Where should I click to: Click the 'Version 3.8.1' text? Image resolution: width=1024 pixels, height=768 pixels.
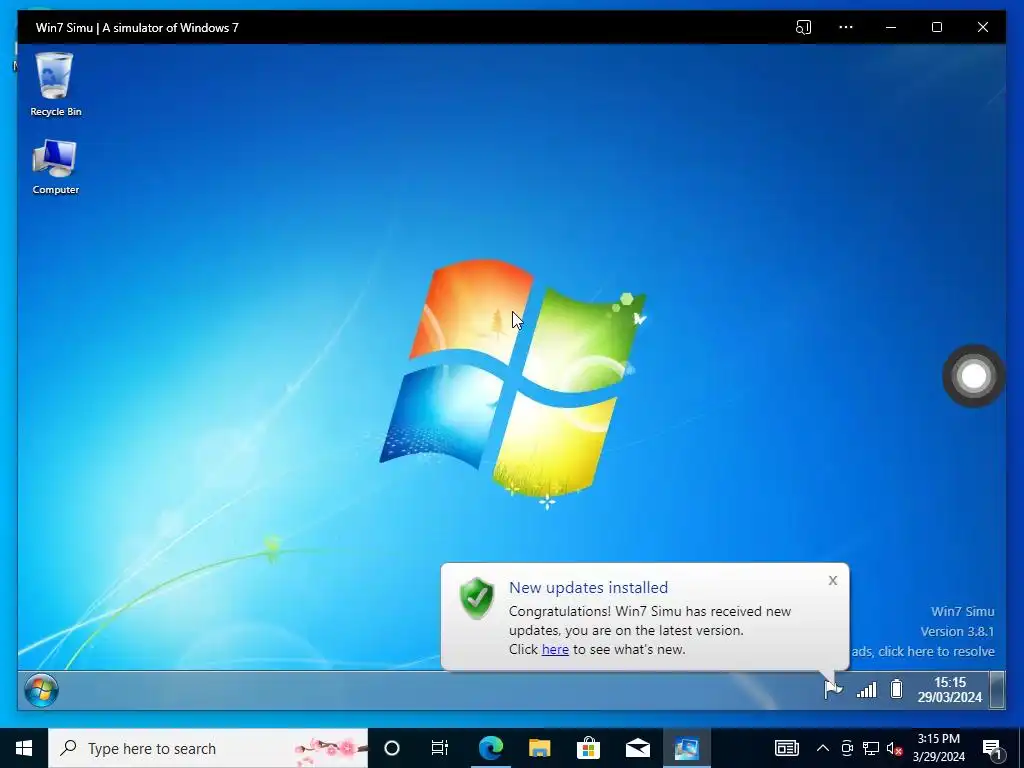coord(957,632)
